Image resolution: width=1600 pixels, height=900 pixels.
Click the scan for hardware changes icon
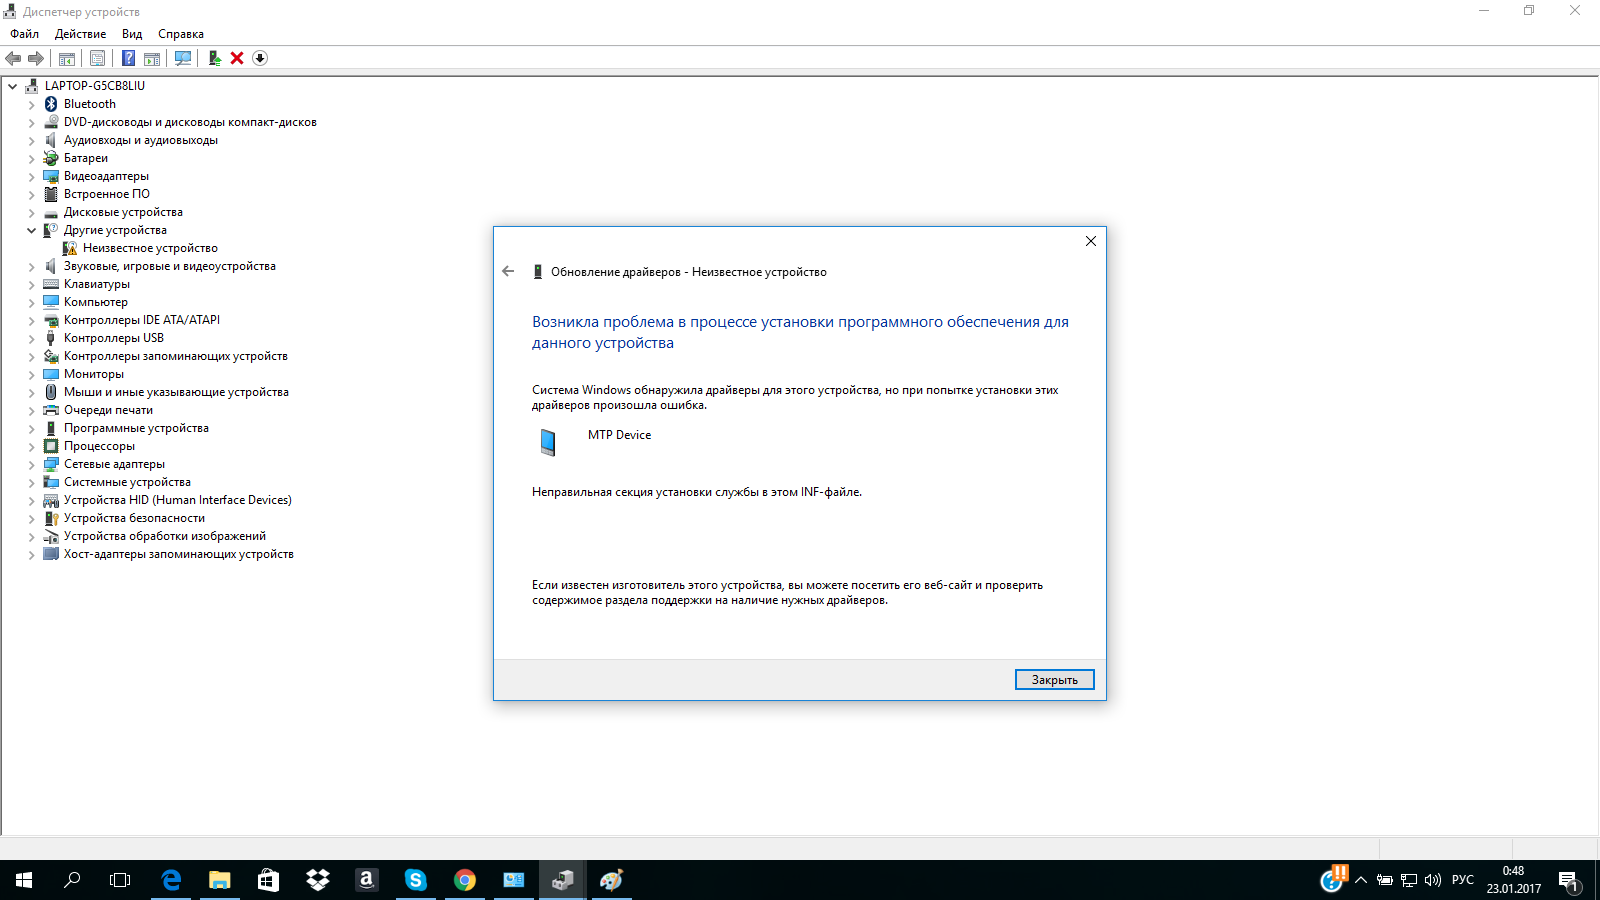pos(183,58)
